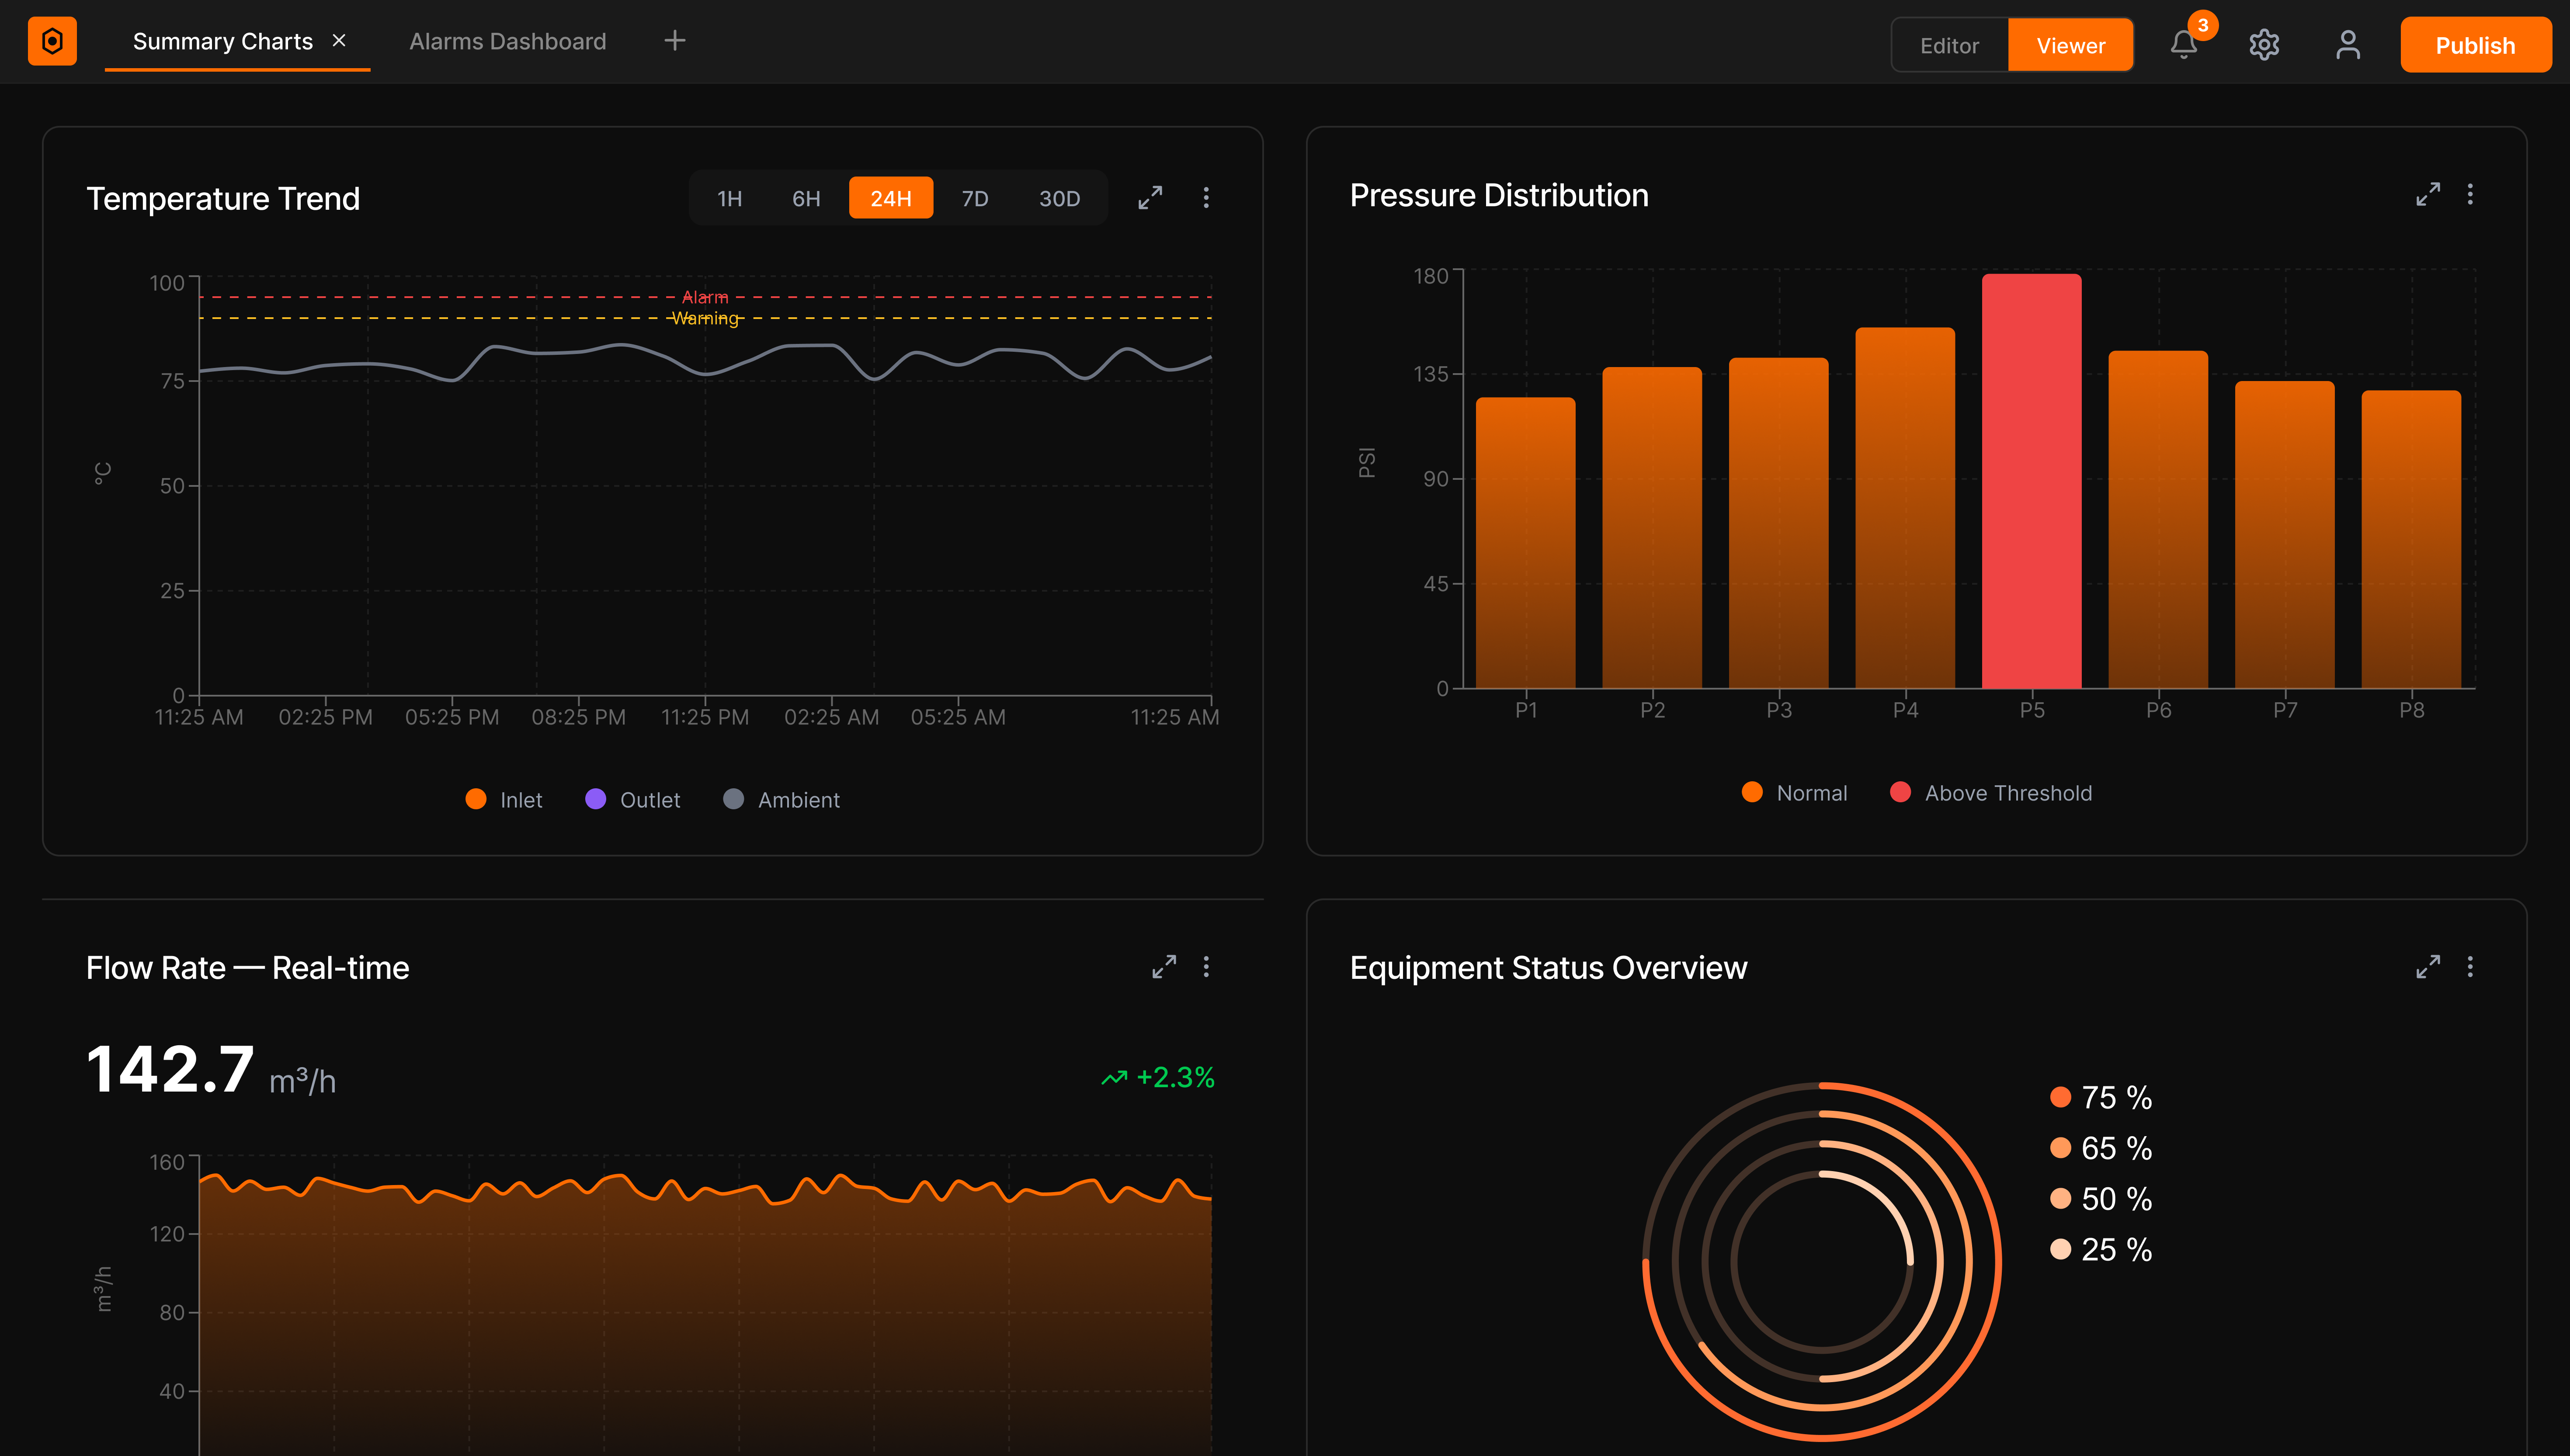Open Temperature Trend more options menu

click(1206, 198)
